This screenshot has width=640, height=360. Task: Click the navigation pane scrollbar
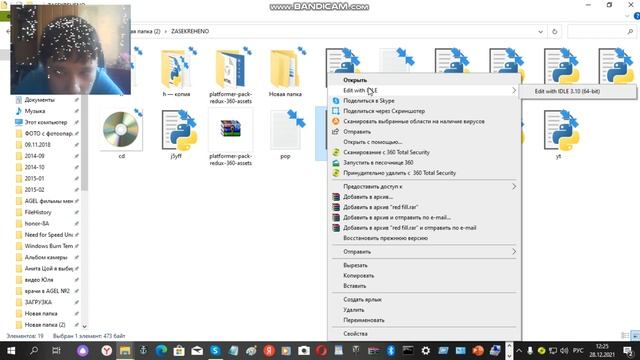click(x=84, y=143)
